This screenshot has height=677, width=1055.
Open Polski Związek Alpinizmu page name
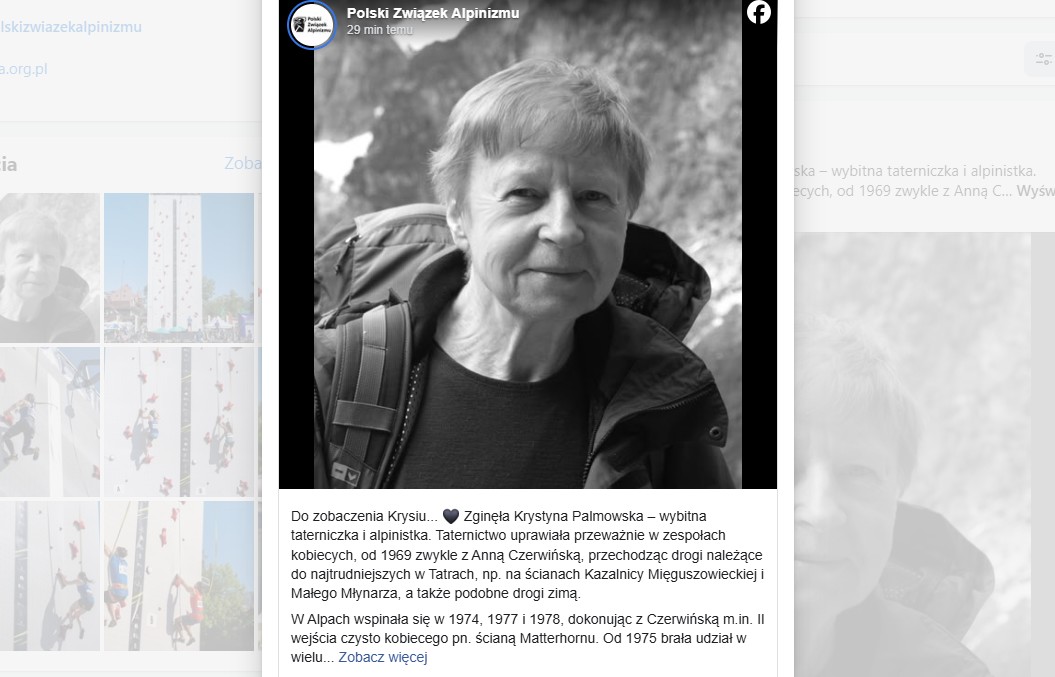(x=433, y=13)
